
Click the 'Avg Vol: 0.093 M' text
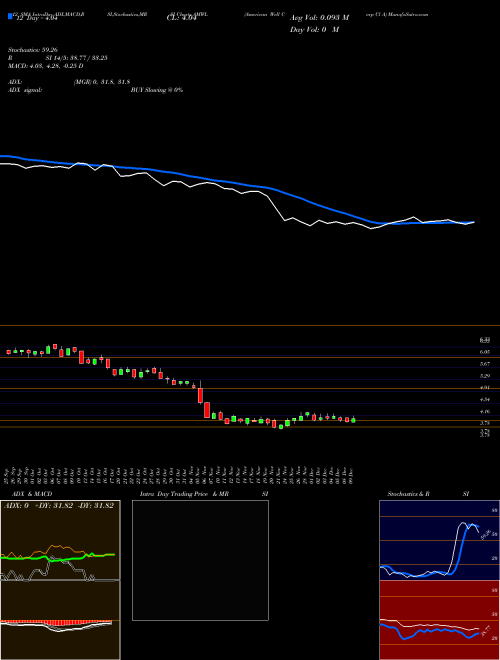pos(319,18)
